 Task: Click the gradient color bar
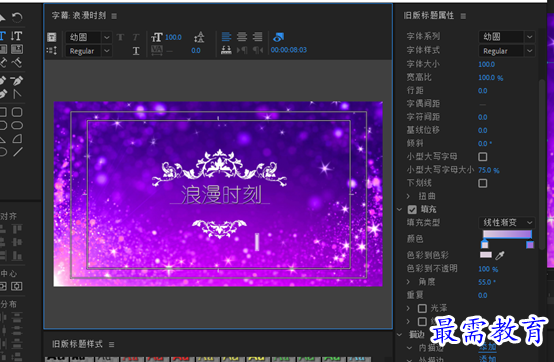507,234
